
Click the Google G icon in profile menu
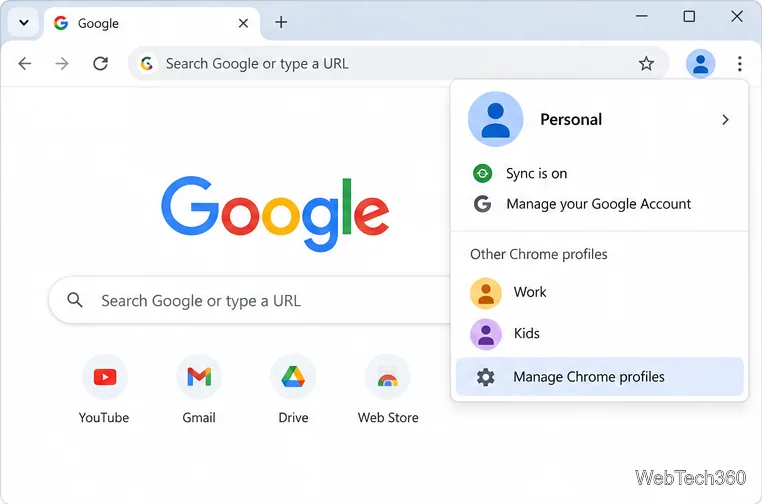pyautogui.click(x=482, y=204)
